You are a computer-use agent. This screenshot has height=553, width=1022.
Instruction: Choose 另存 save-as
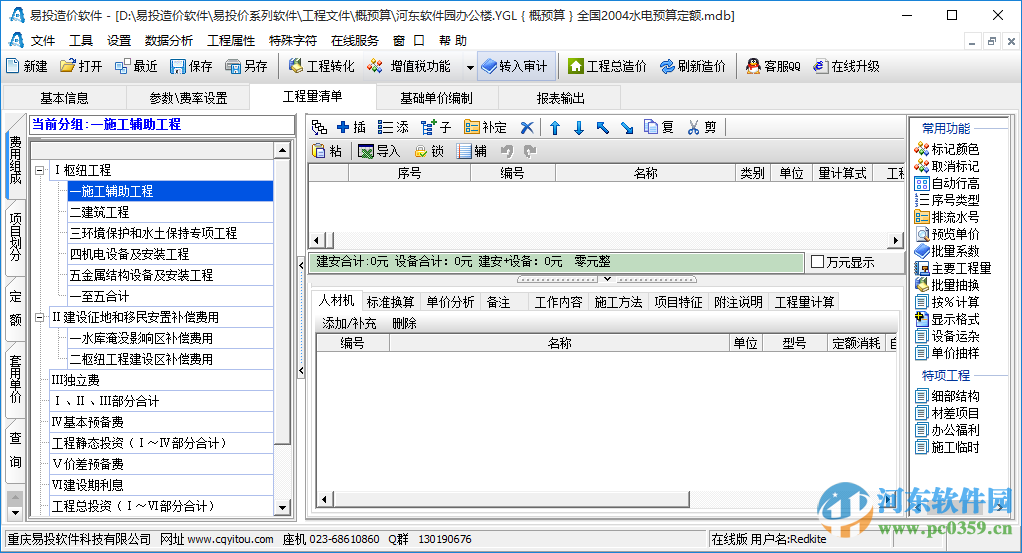point(246,66)
